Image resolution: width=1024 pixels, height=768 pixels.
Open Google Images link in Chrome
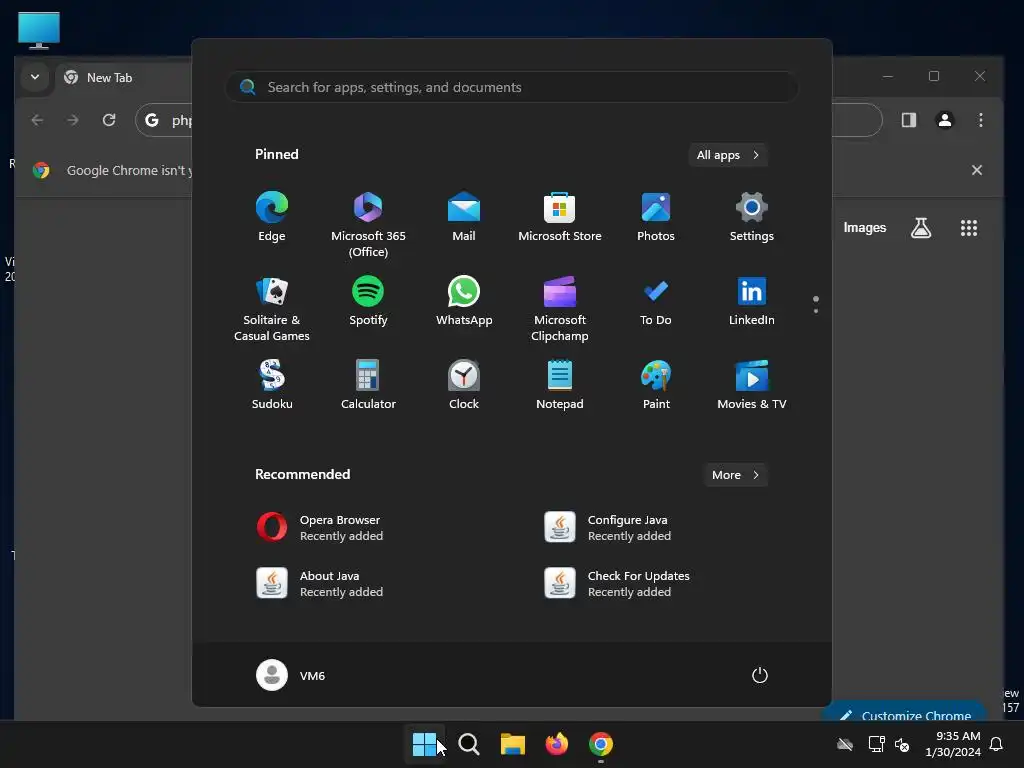pos(864,227)
